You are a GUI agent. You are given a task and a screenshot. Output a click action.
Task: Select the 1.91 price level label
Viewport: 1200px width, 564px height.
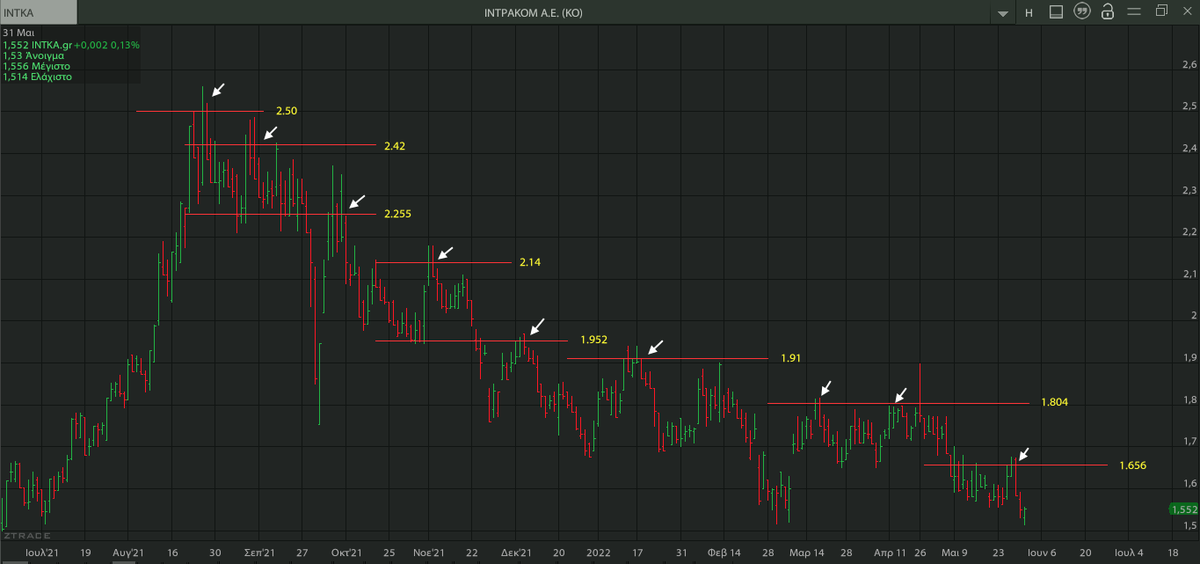click(x=792, y=357)
